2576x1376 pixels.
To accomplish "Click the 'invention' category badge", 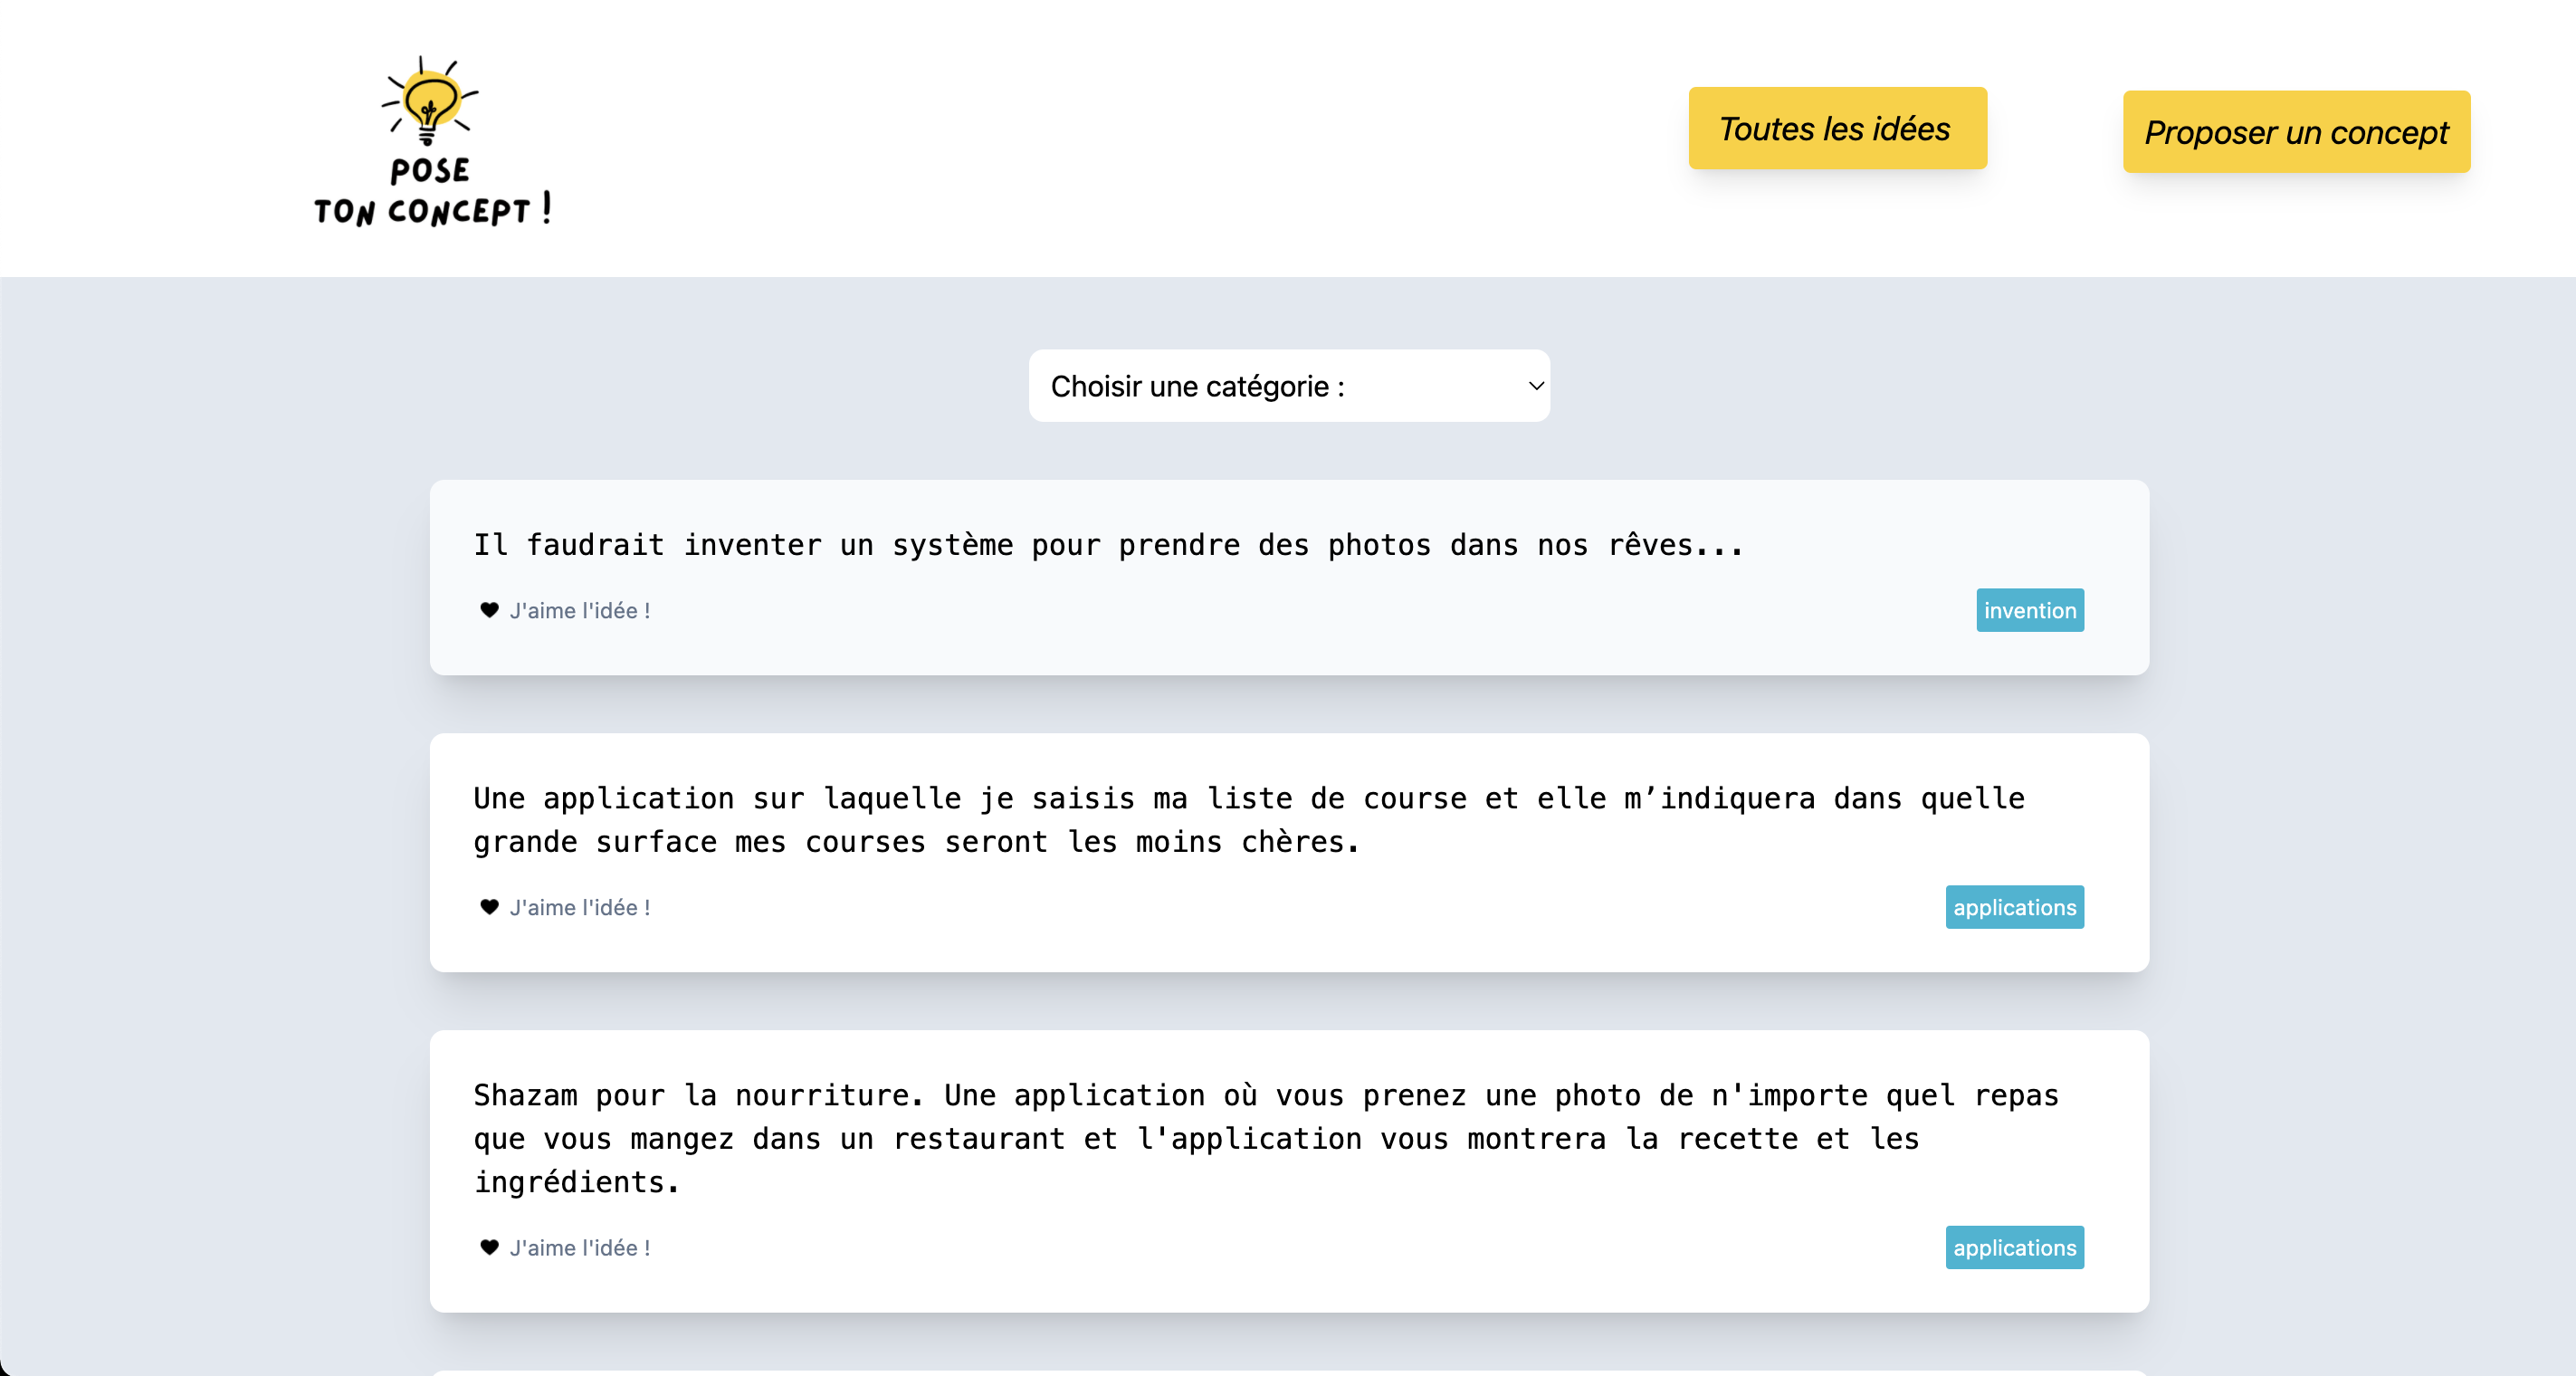I will coord(2029,611).
